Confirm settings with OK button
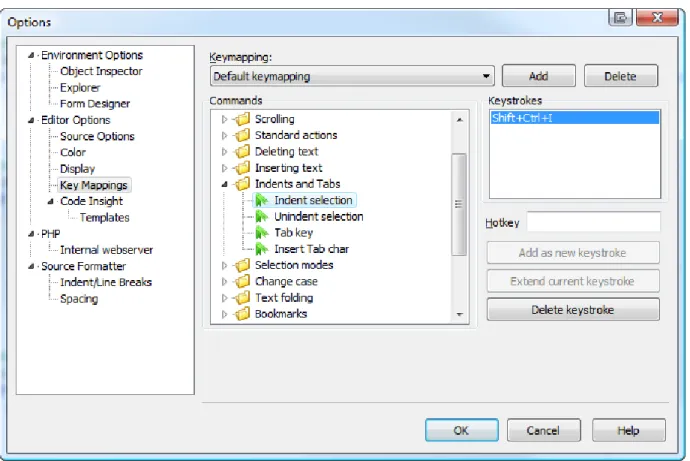The width and height of the screenshot is (690, 461). [x=462, y=430]
